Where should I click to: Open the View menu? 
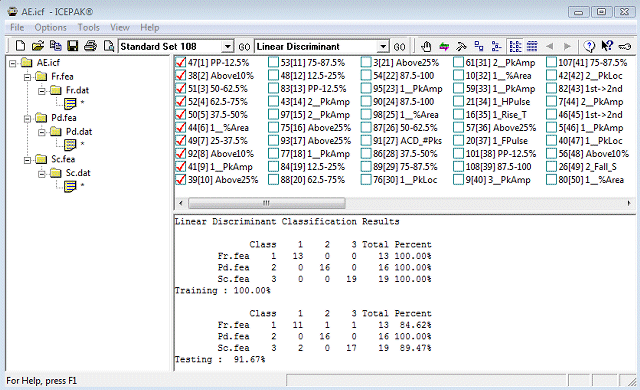tap(120, 27)
